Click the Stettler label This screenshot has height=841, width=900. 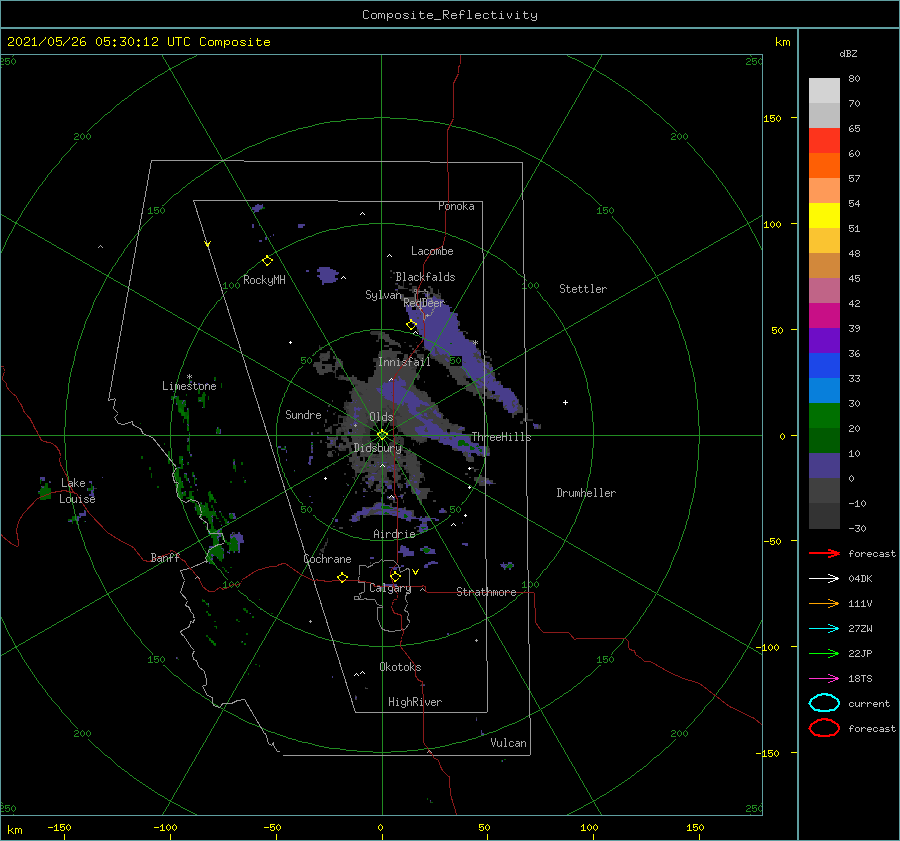pyautogui.click(x=583, y=289)
